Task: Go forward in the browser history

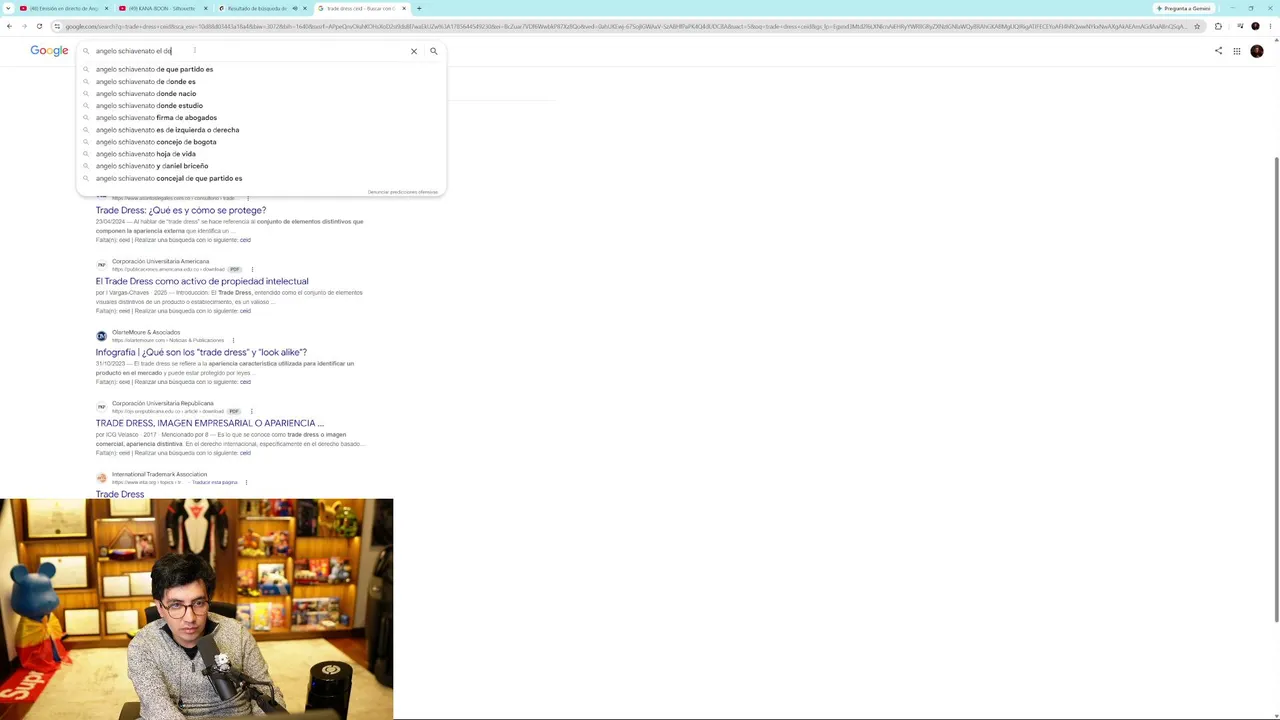Action: [x=24, y=26]
